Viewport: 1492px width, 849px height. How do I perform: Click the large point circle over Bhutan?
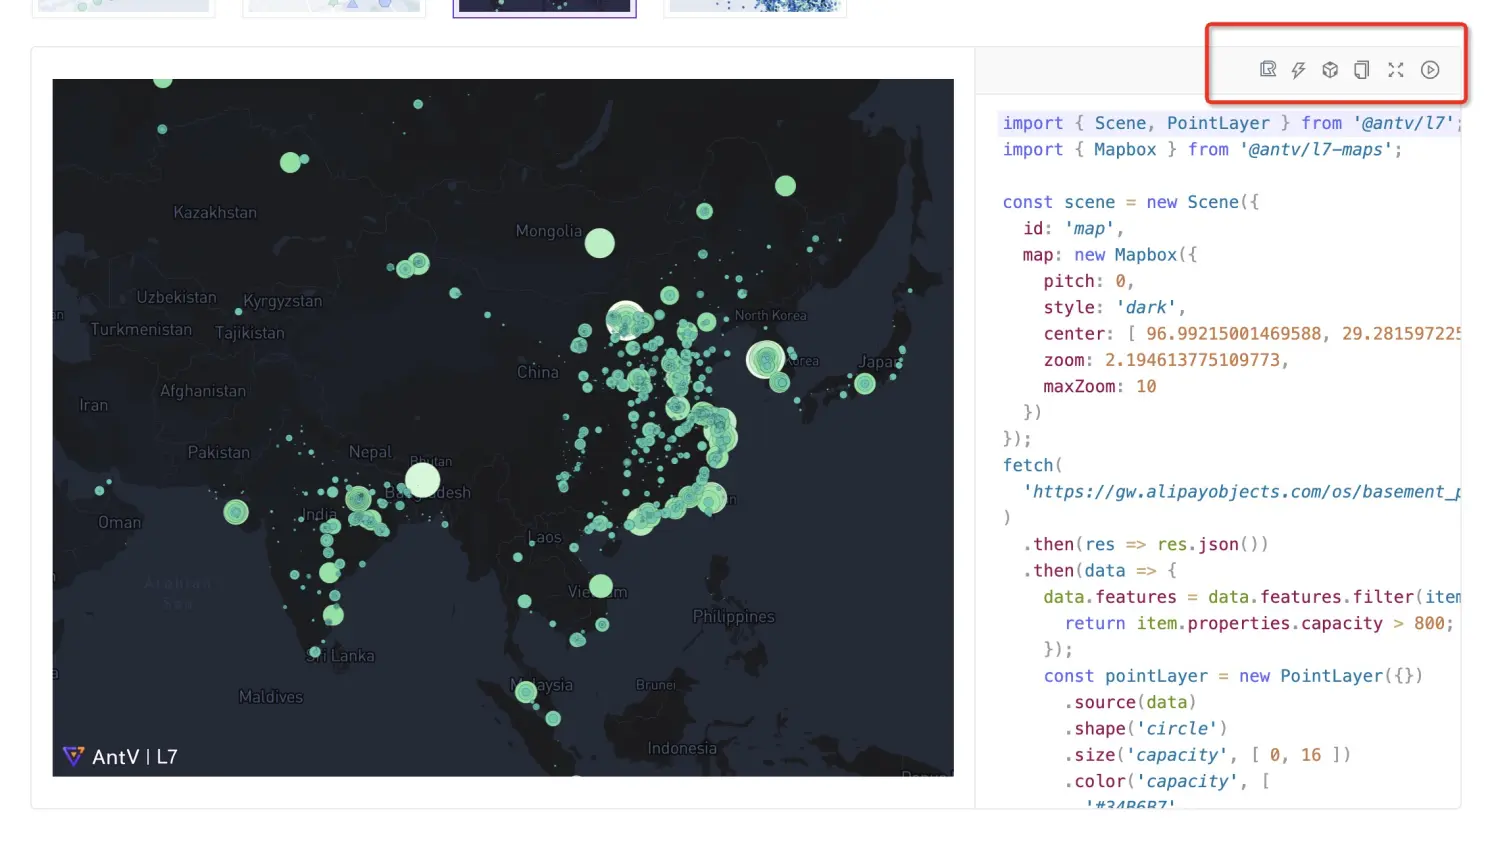pyautogui.click(x=422, y=480)
